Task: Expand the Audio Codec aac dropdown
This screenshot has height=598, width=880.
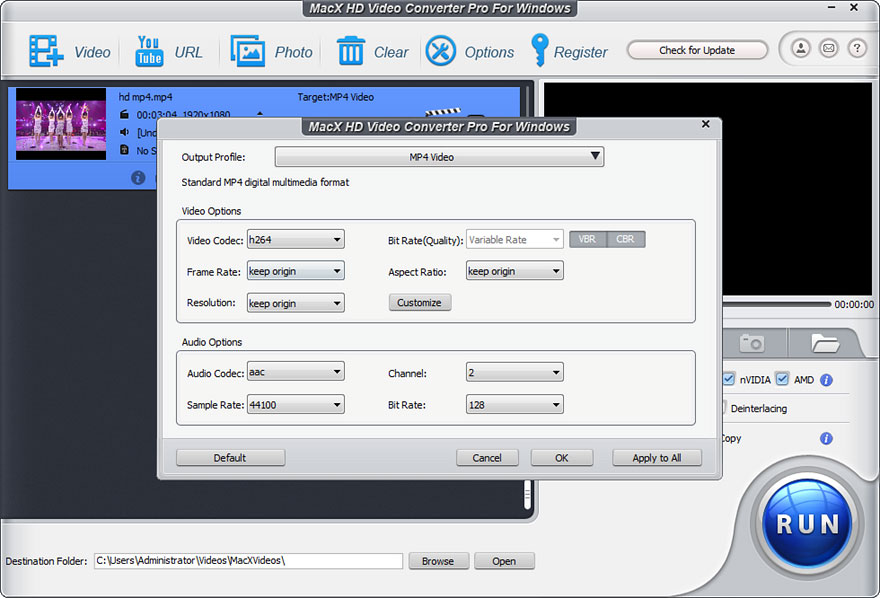Action: tap(295, 372)
